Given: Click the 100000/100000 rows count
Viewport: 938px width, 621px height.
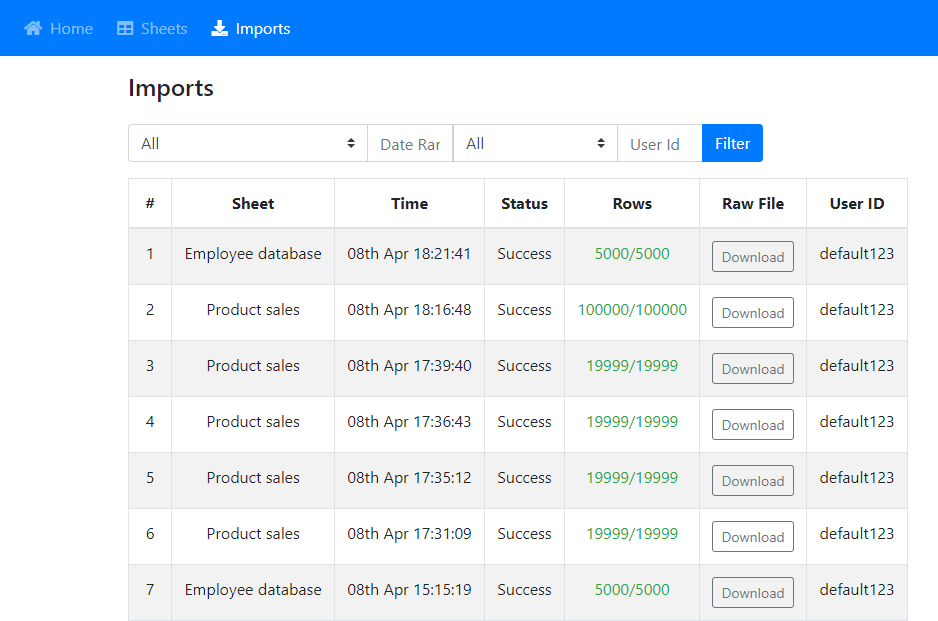Looking at the screenshot, I should pyautogui.click(x=632, y=310).
